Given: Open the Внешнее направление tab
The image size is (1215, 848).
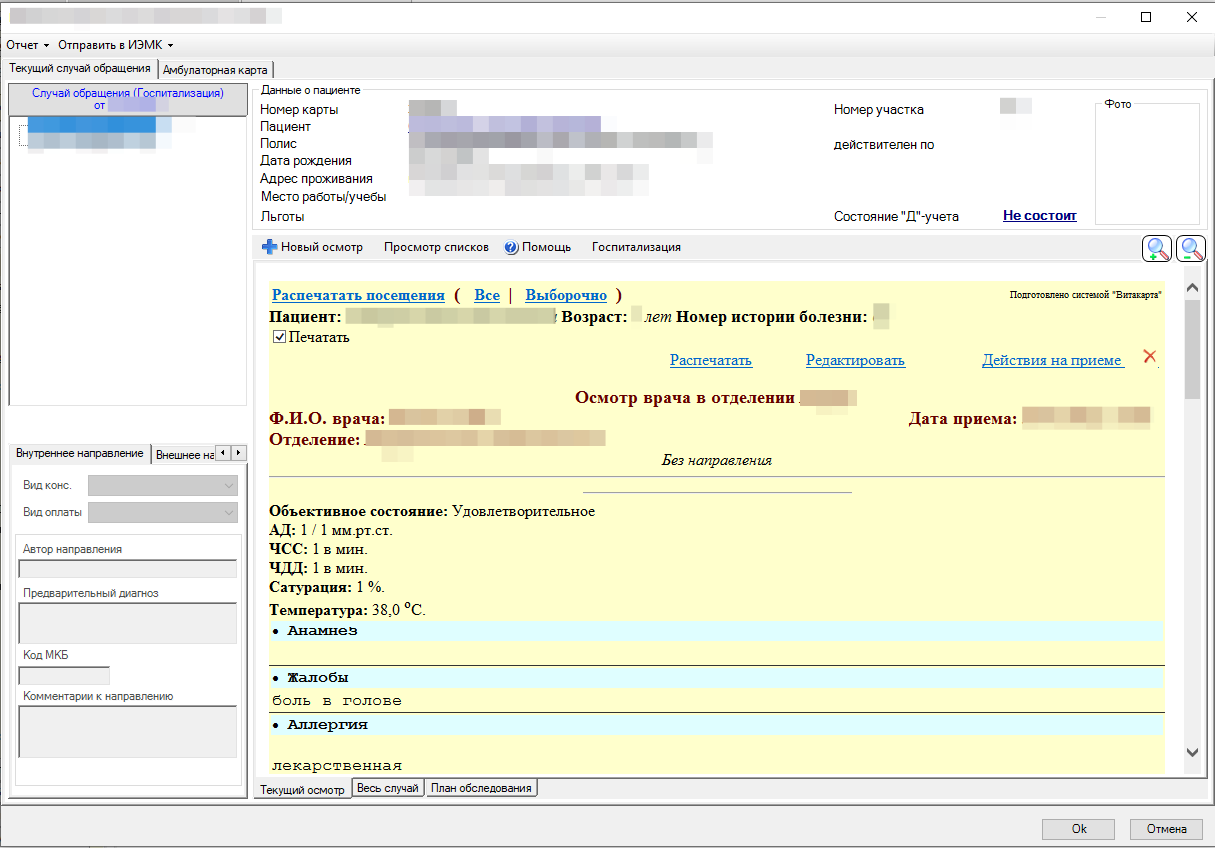Looking at the screenshot, I should (x=184, y=454).
